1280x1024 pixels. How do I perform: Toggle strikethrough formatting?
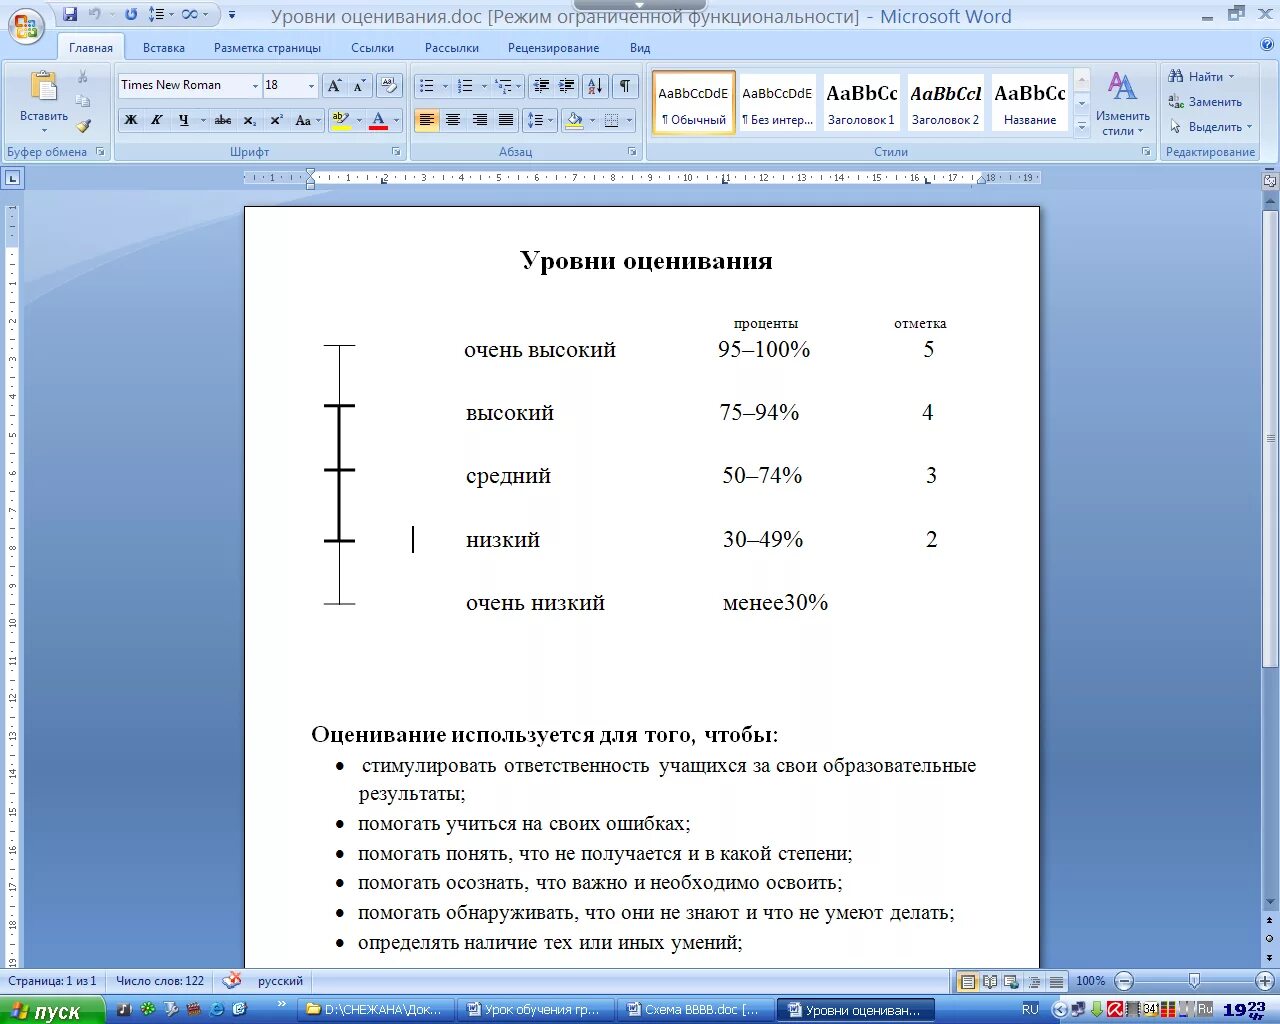[223, 120]
